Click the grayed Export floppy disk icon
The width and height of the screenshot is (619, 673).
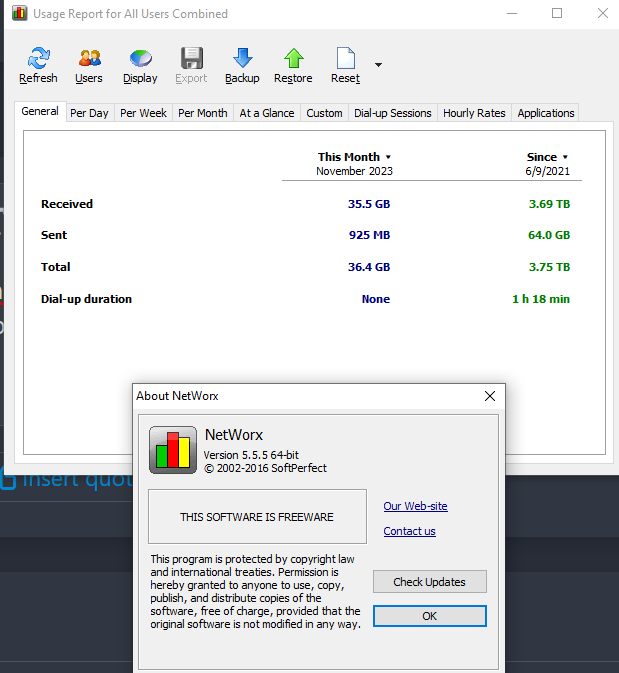(191, 58)
